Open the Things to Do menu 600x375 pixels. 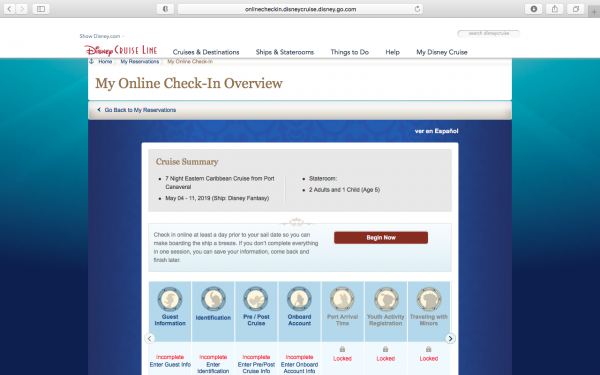tap(350, 52)
